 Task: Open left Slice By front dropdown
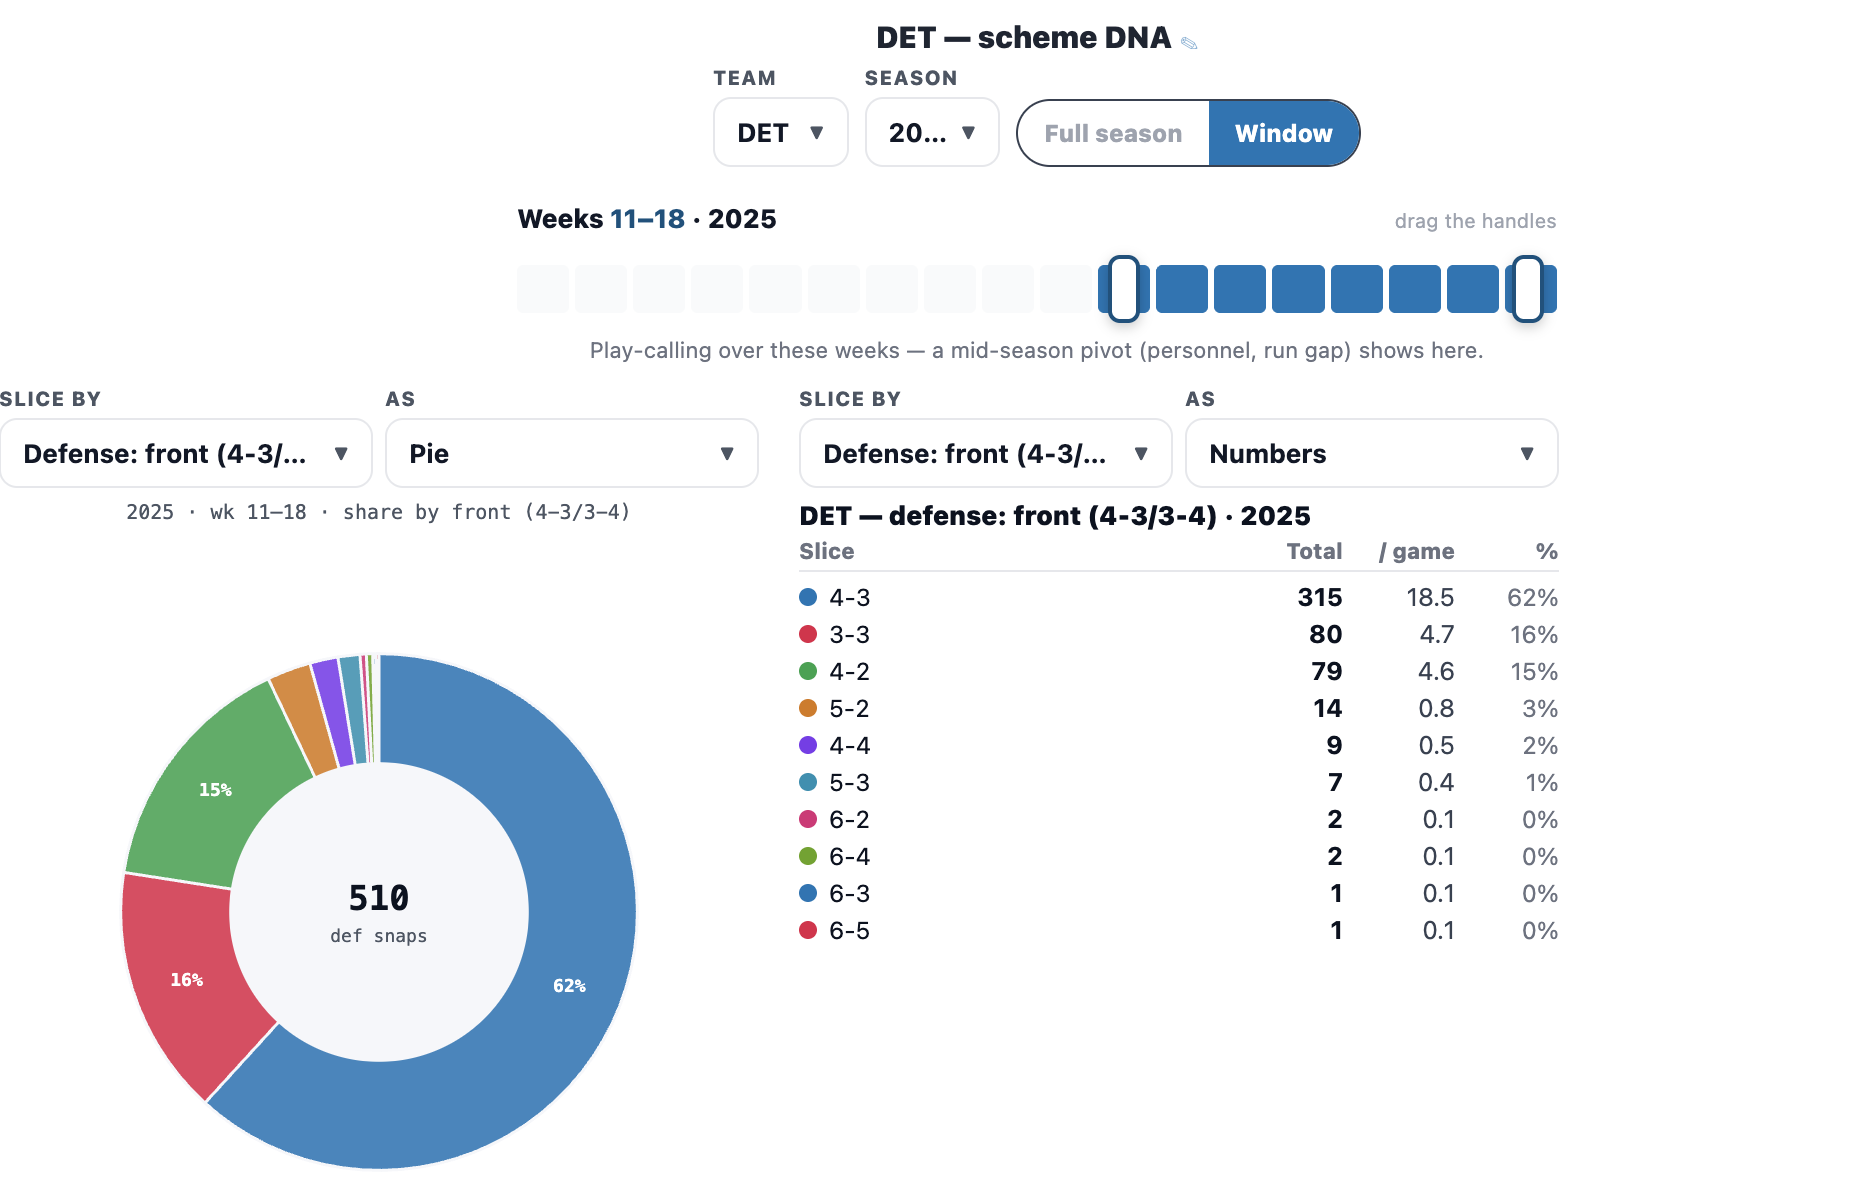[186, 453]
